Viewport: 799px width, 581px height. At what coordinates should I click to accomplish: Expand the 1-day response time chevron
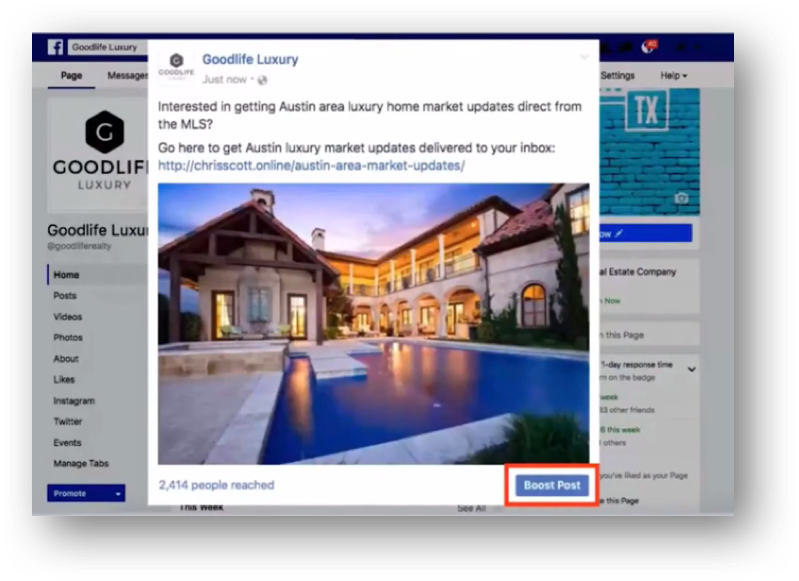(x=691, y=369)
